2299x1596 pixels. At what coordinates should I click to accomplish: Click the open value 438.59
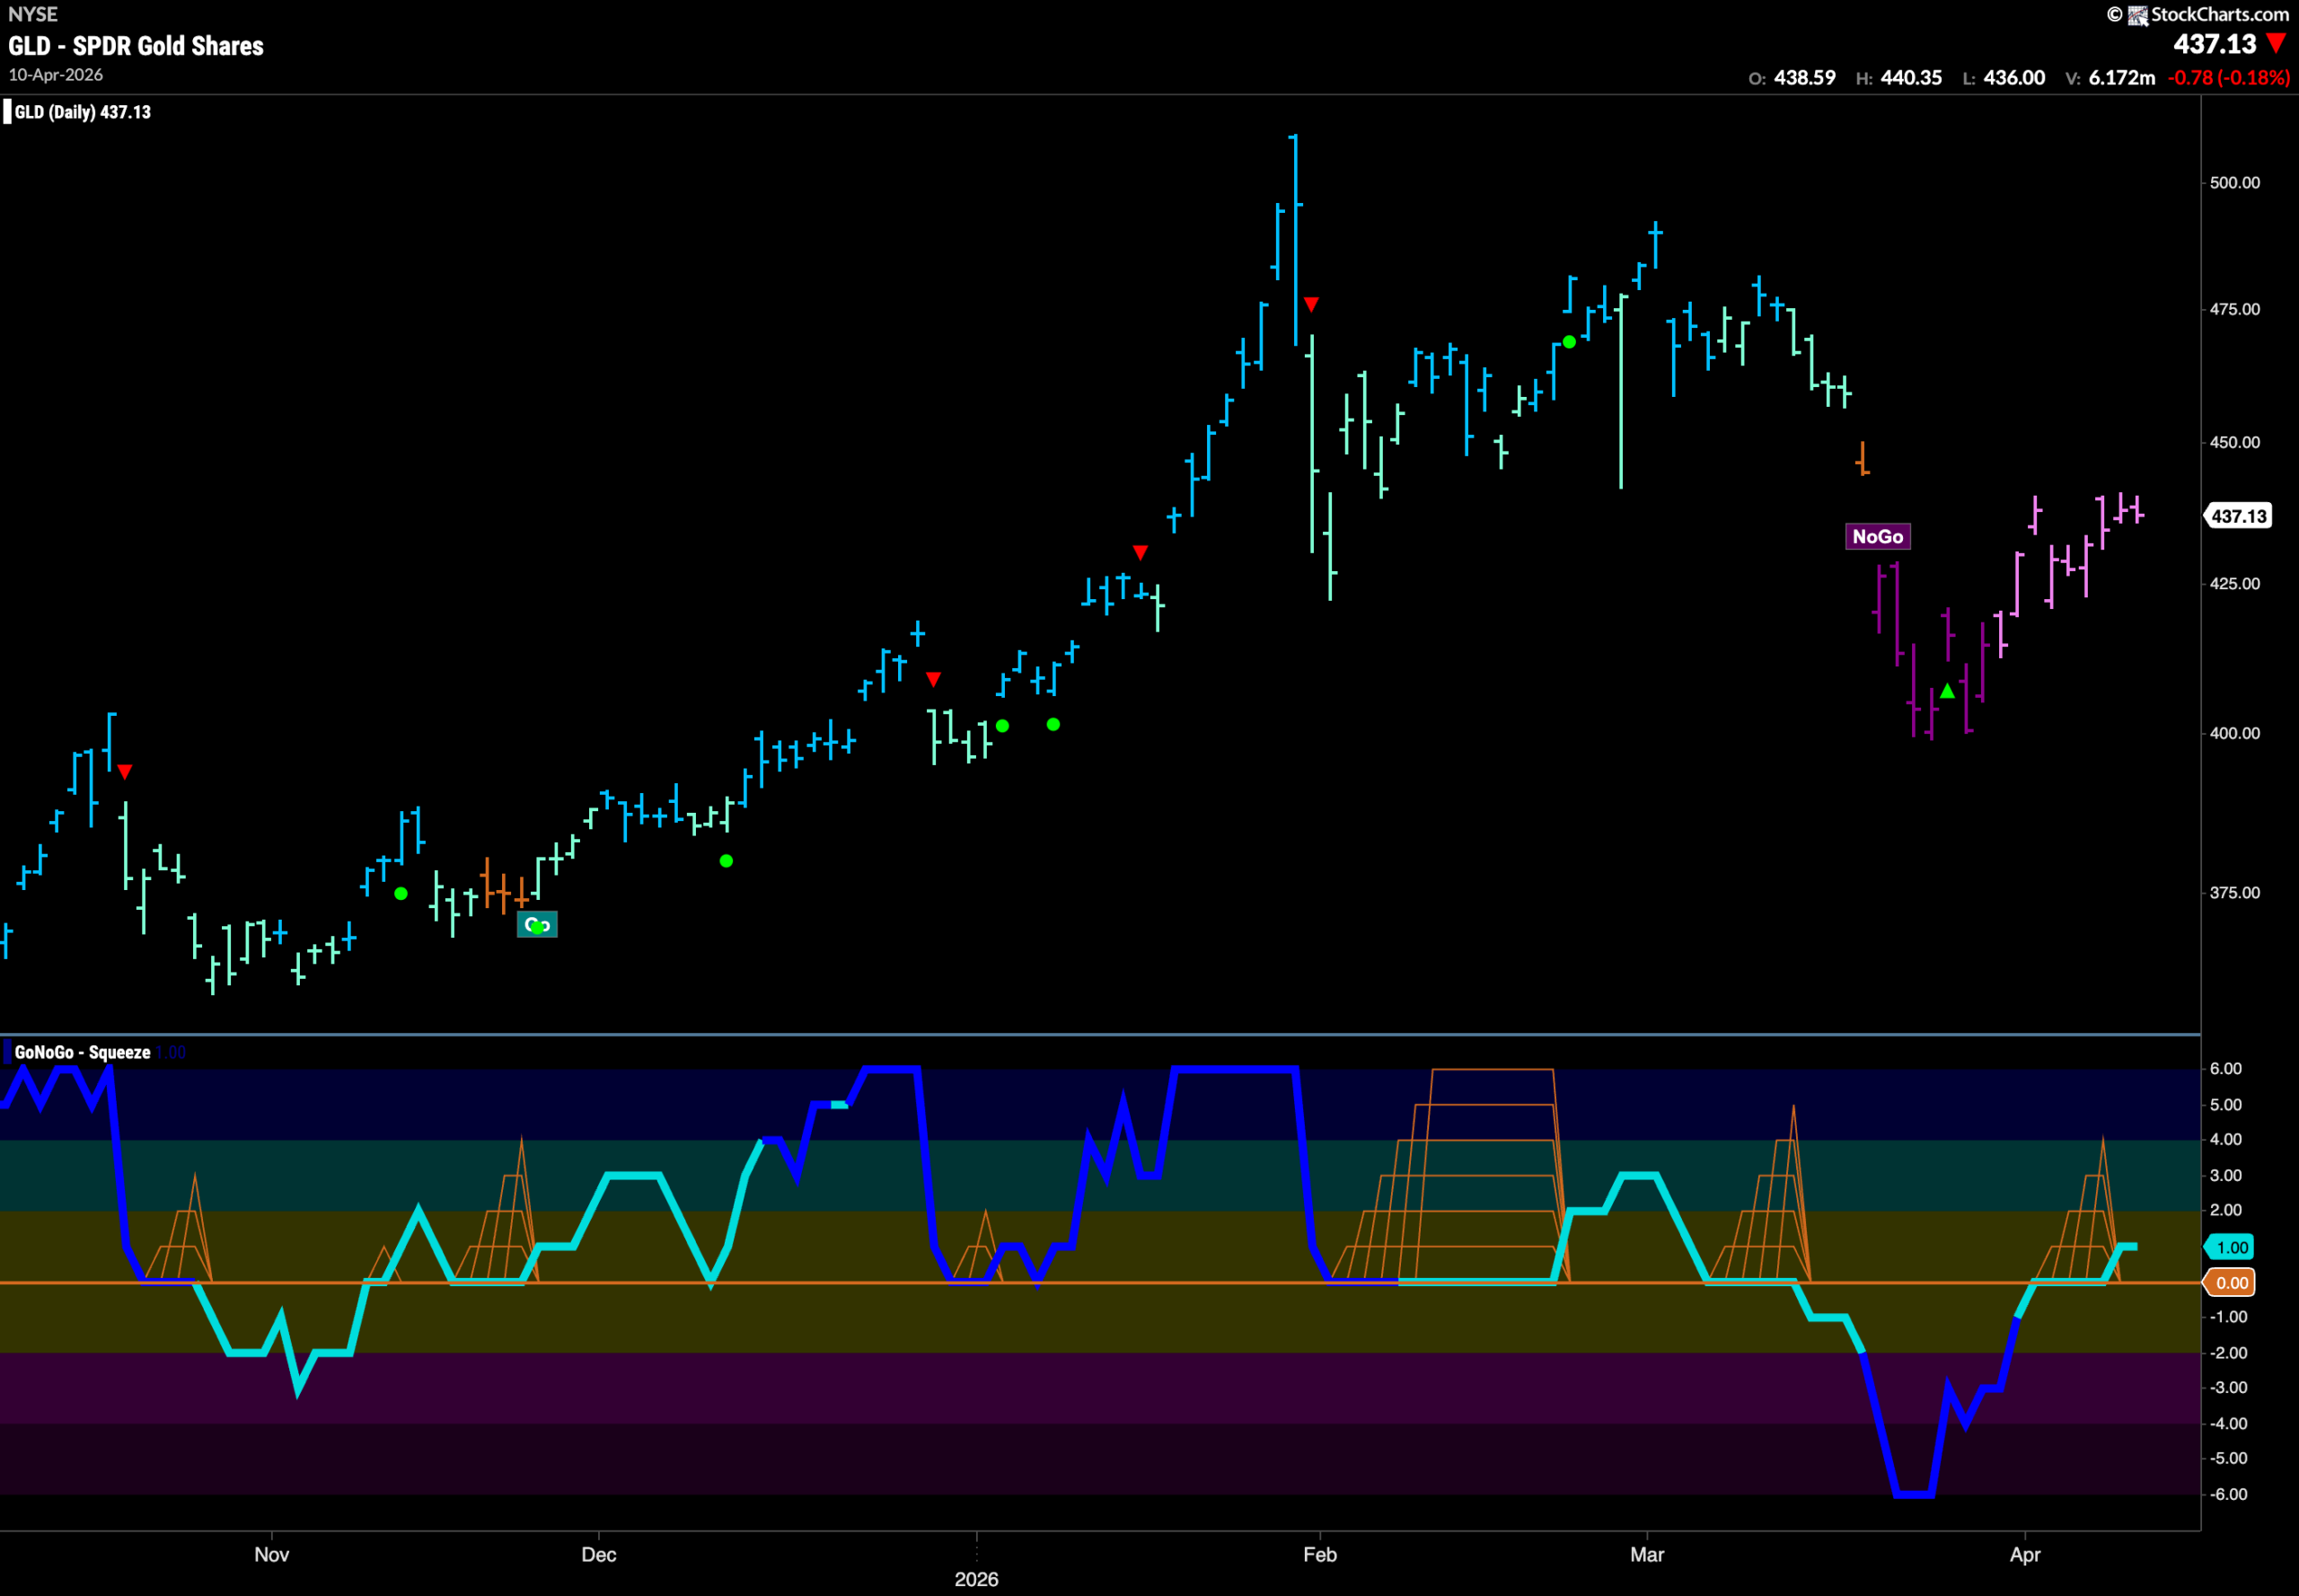click(1804, 78)
